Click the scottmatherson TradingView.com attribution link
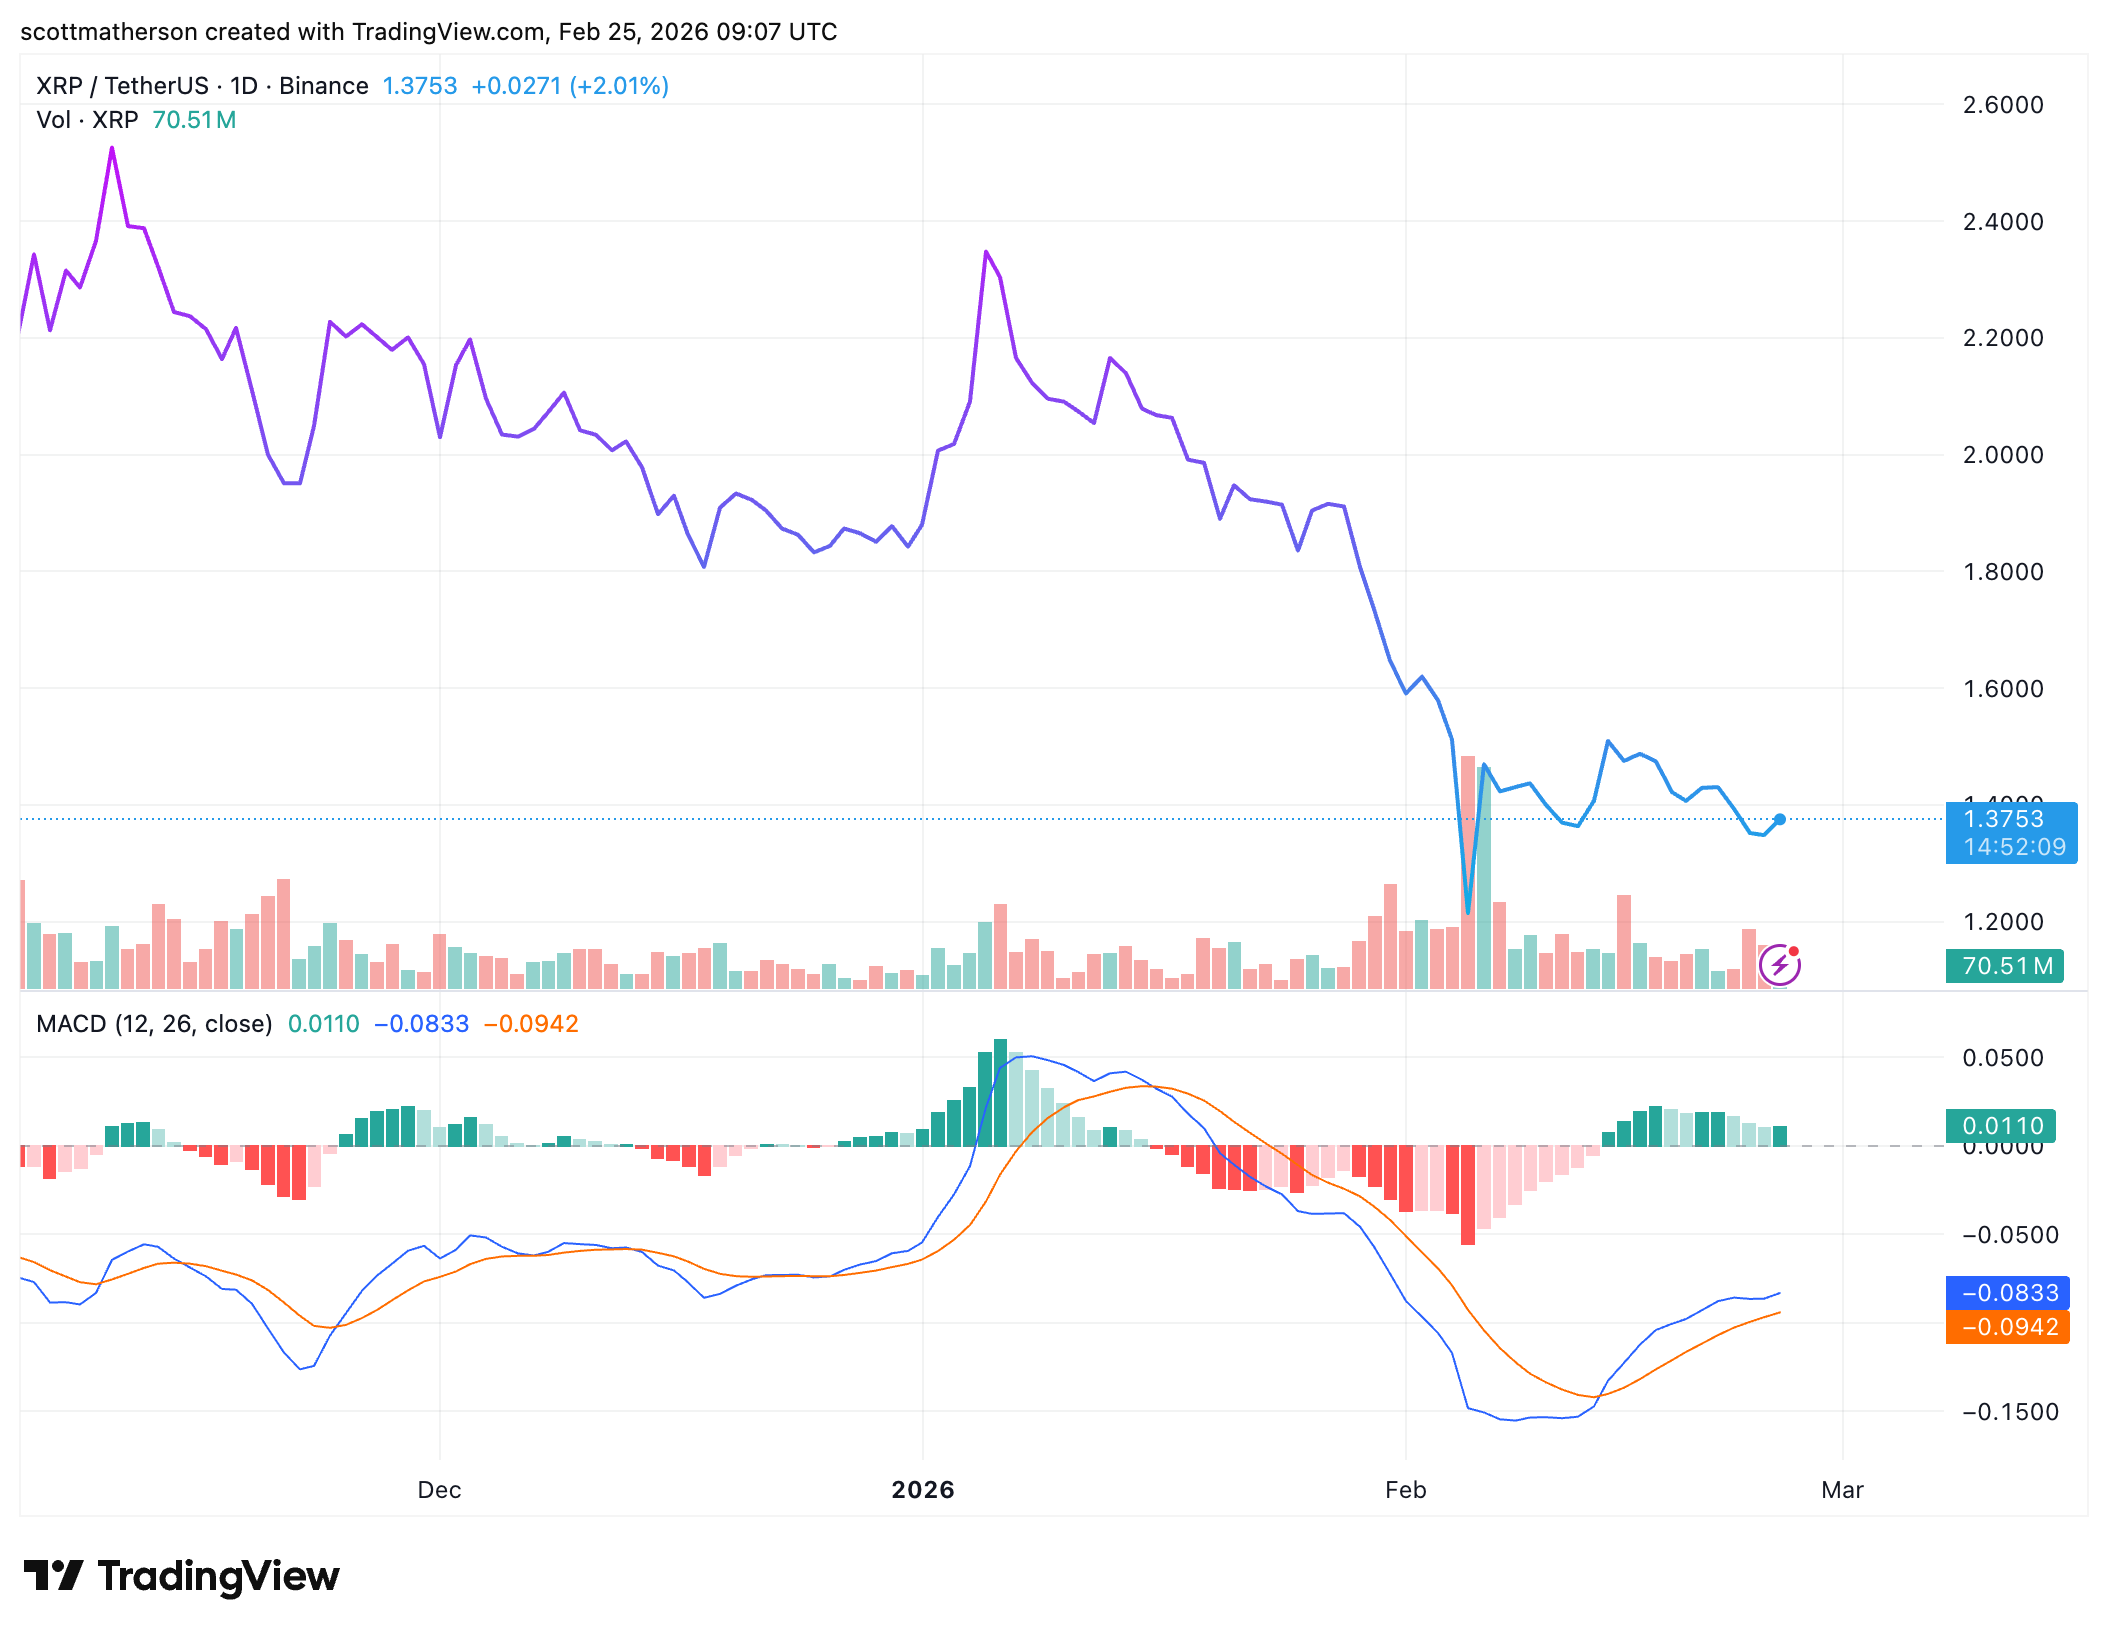Viewport: 2108px width, 1636px height. pos(428,31)
